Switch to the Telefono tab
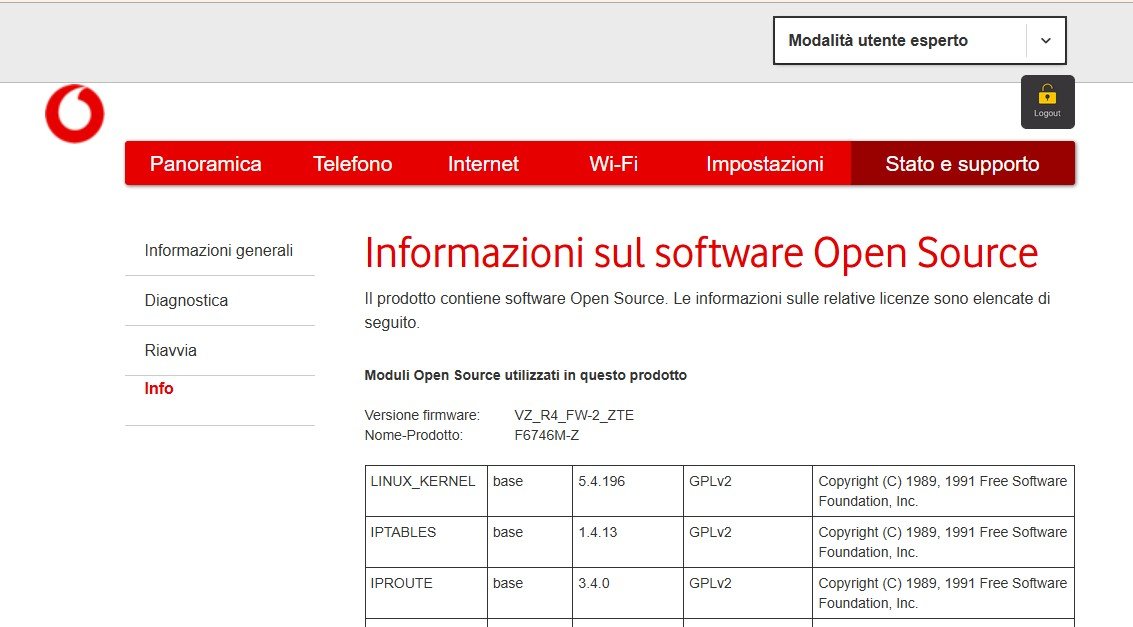1133x627 pixels. [x=353, y=164]
